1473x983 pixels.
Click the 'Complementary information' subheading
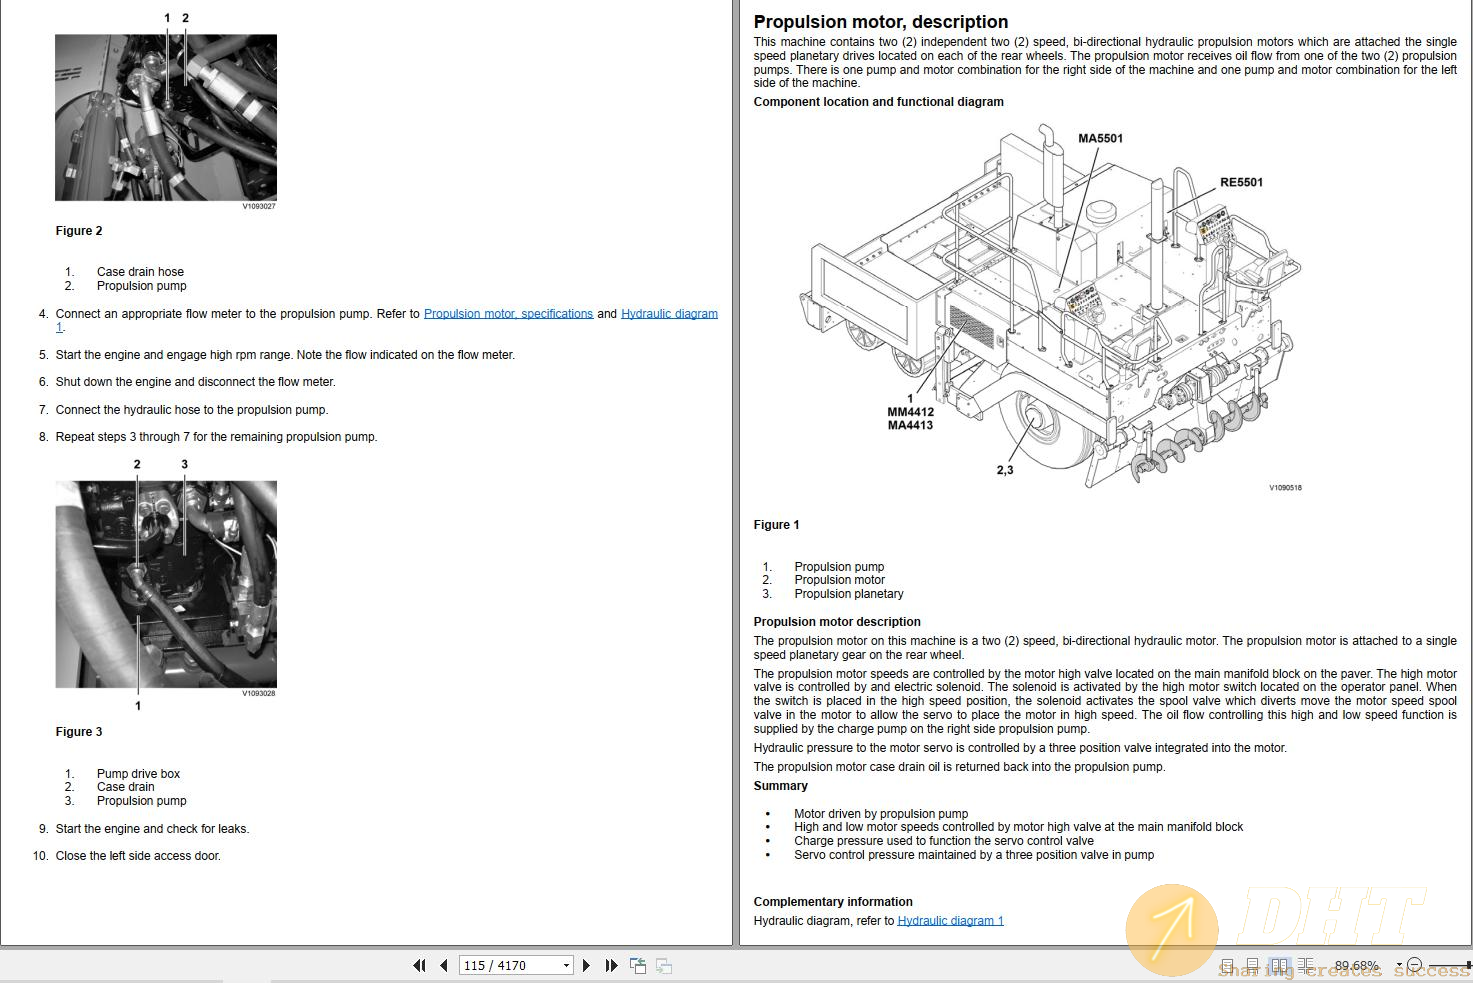point(833,902)
